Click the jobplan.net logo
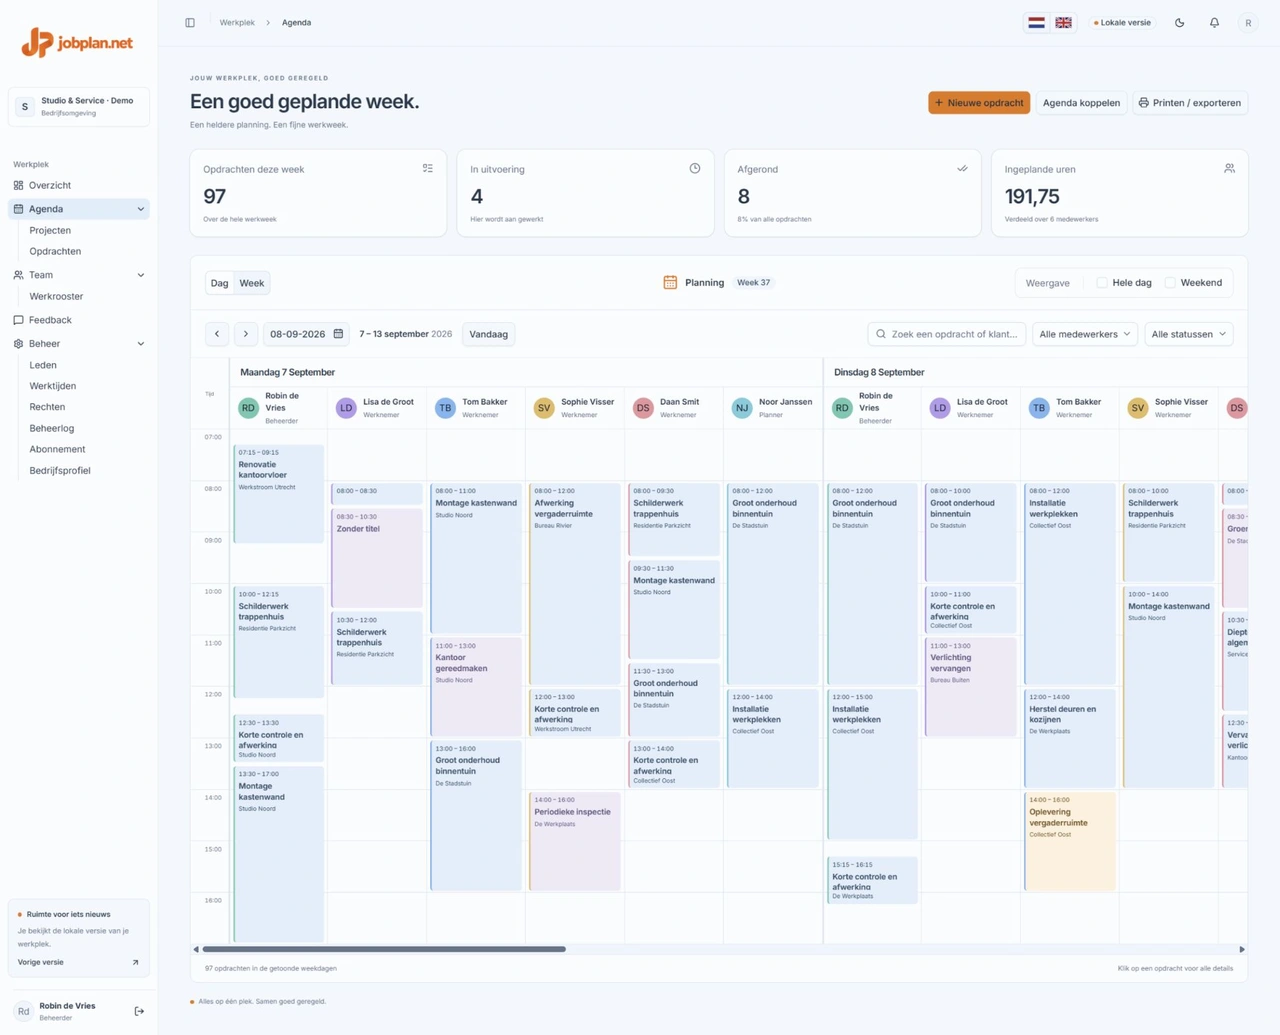 coord(77,43)
